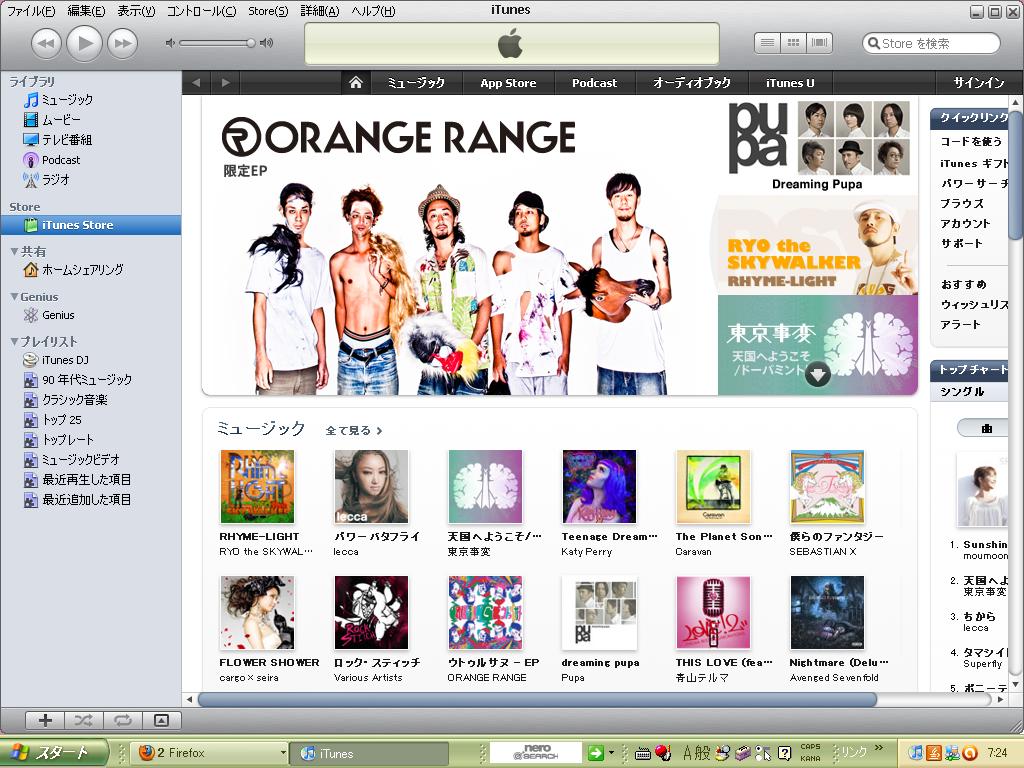The height and width of the screenshot is (768, 1024).
Task: Open the Store menu
Action: coord(268,11)
